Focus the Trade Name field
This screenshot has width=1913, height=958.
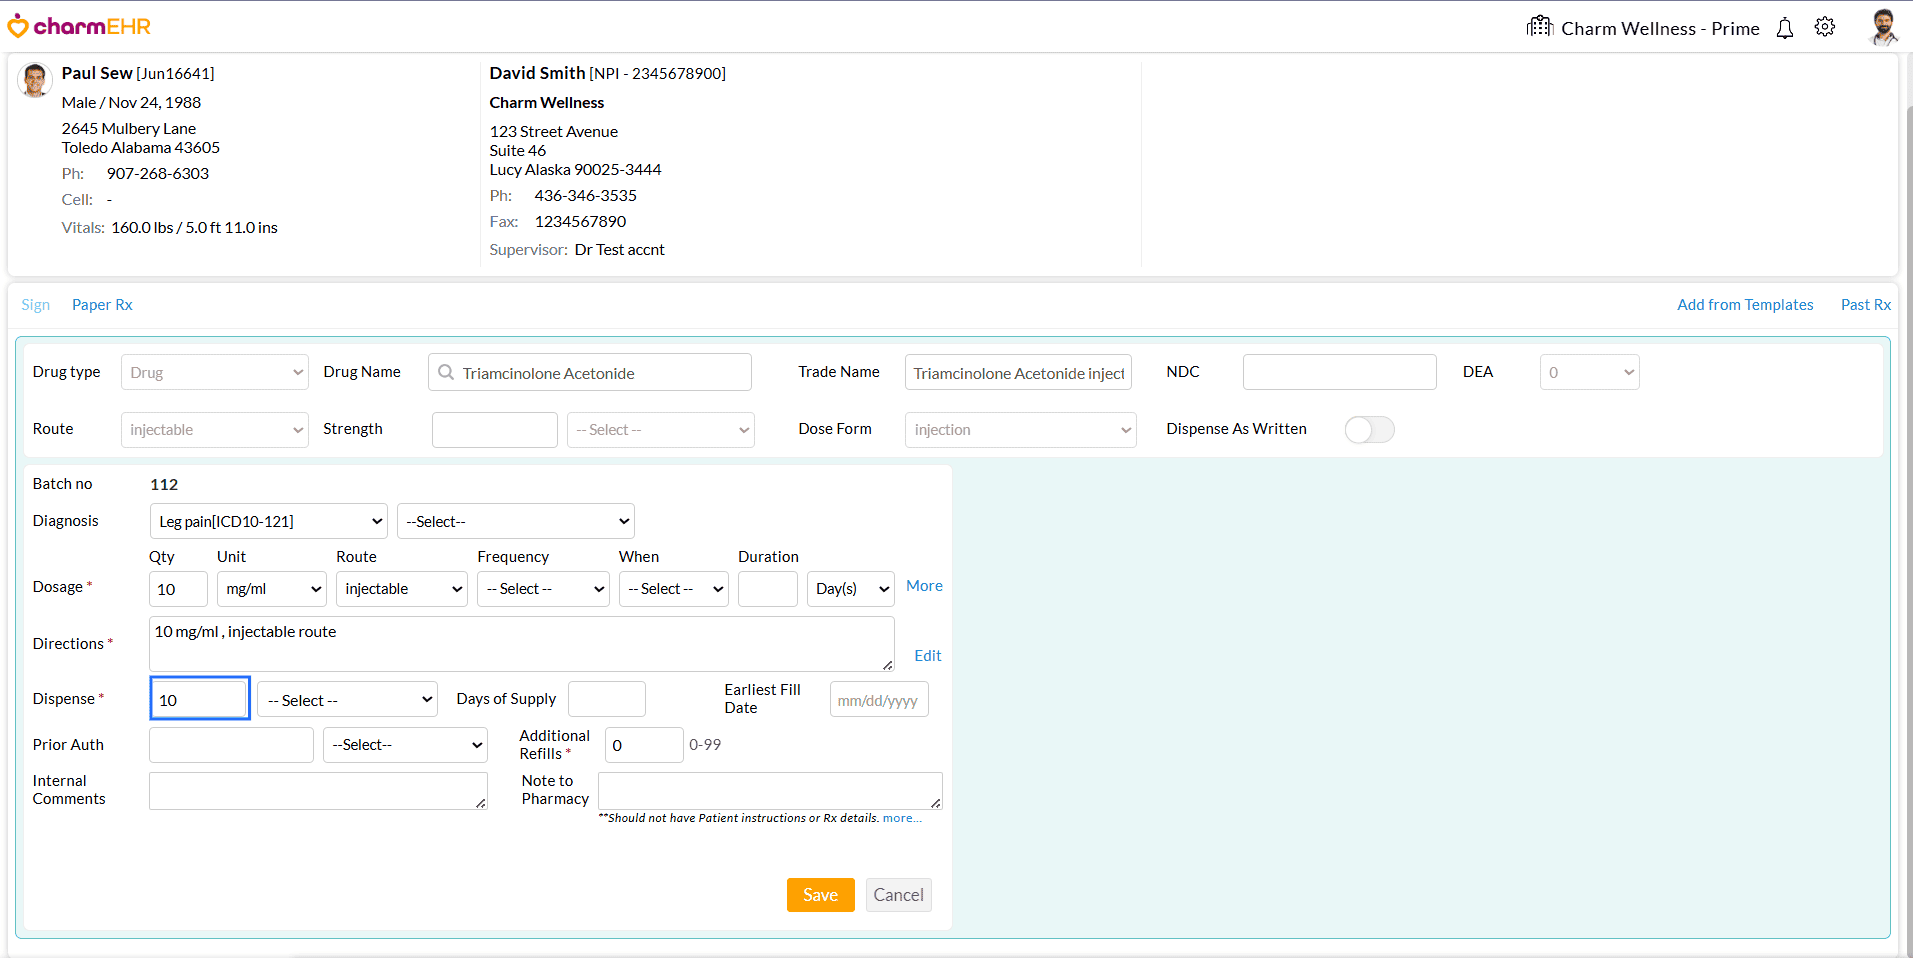(x=1018, y=372)
